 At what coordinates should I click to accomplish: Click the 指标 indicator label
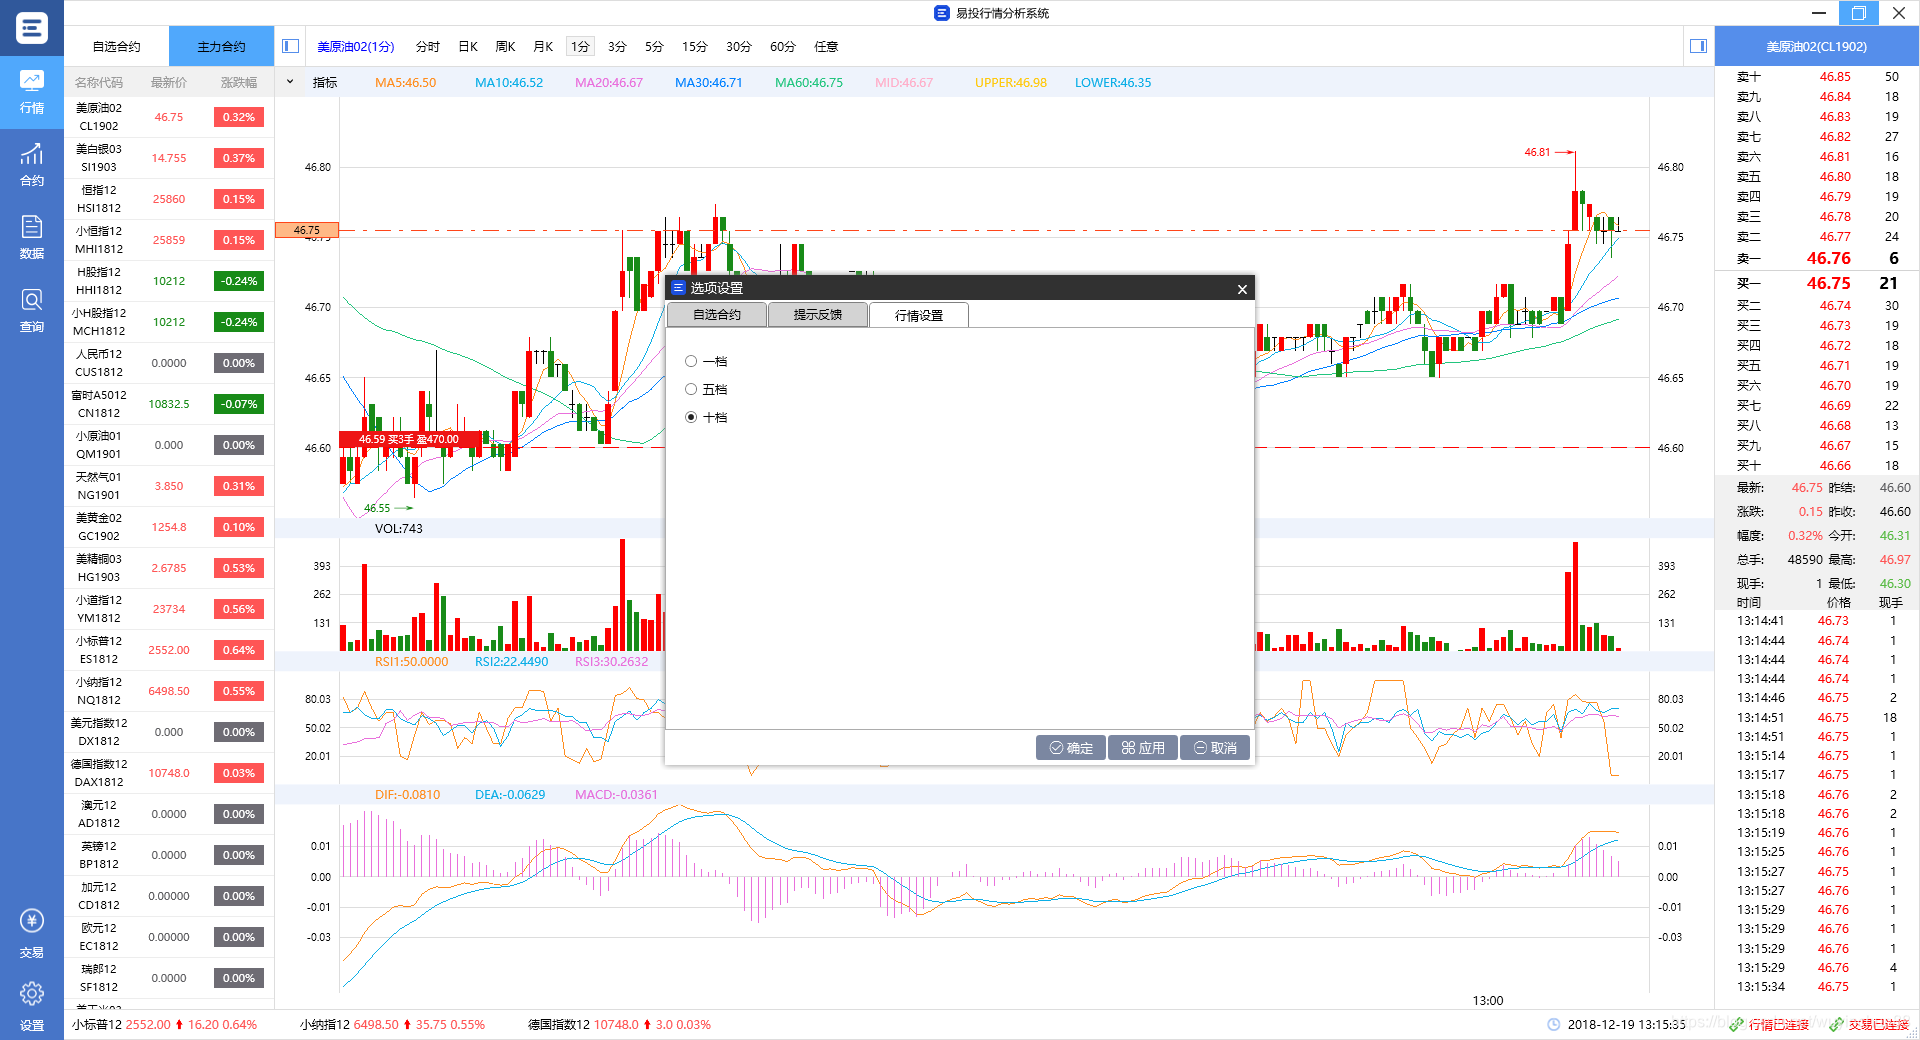(325, 82)
